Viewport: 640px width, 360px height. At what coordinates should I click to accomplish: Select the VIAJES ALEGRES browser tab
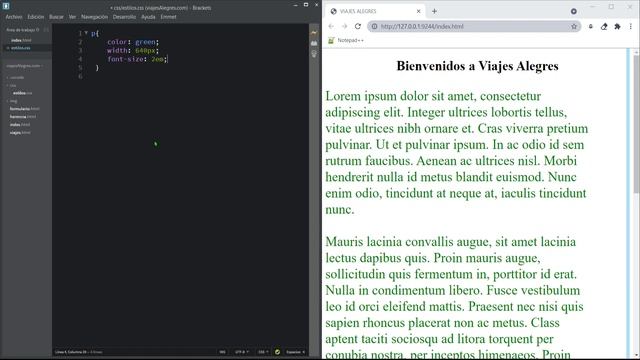tap(375, 11)
